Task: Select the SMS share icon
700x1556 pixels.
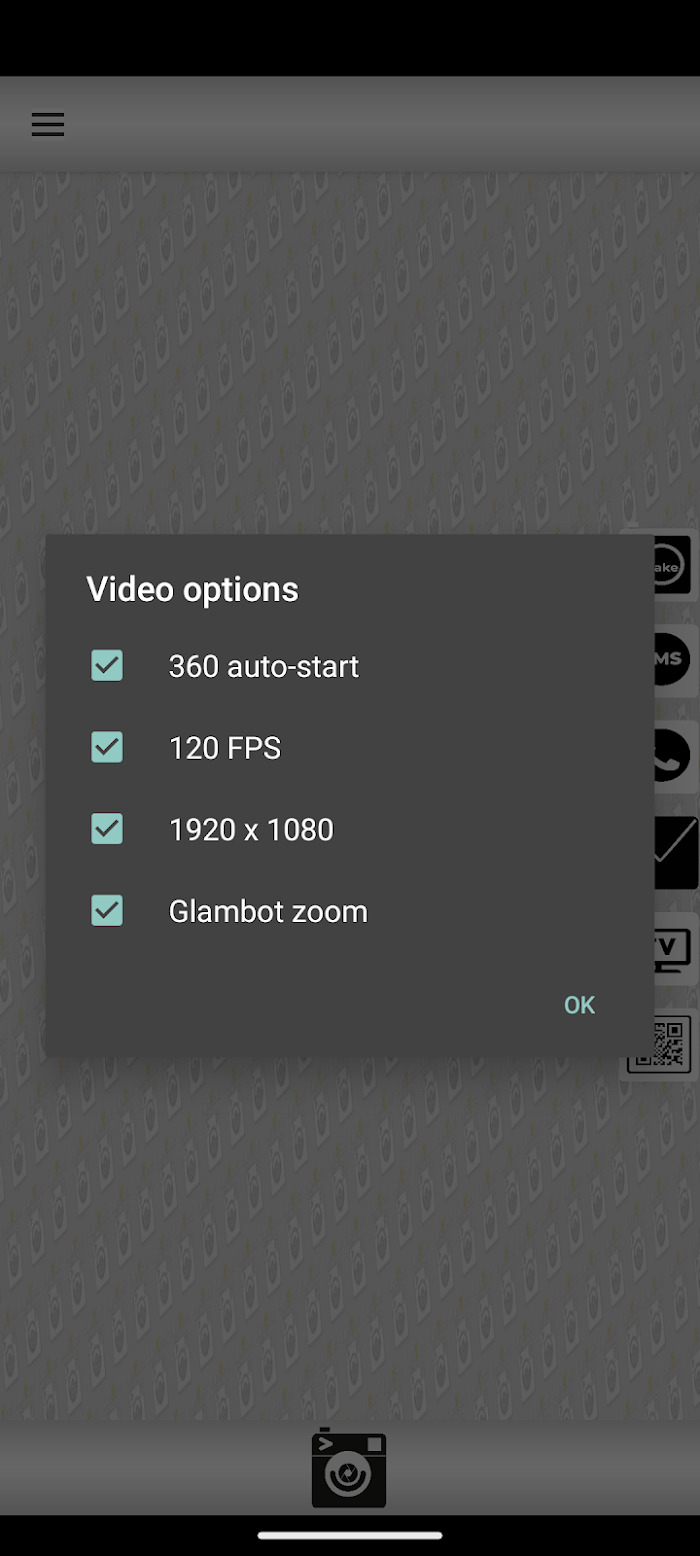Action: pyautogui.click(x=672, y=658)
